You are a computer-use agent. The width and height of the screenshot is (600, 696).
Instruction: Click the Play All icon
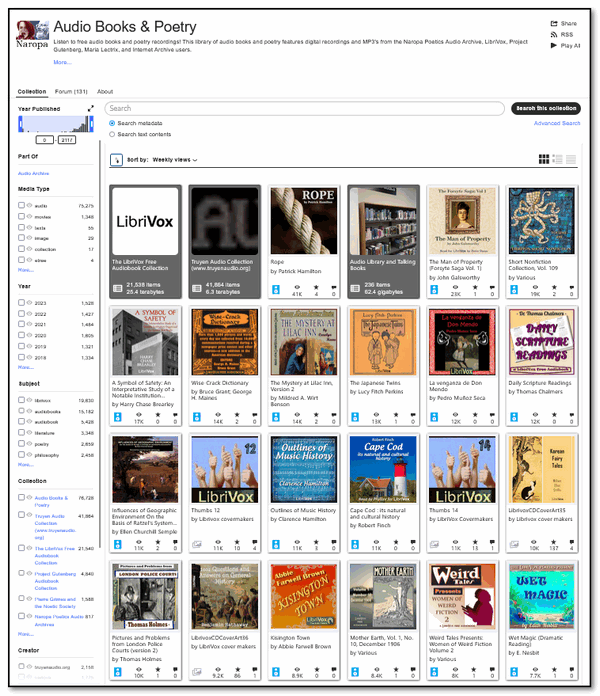click(x=553, y=45)
